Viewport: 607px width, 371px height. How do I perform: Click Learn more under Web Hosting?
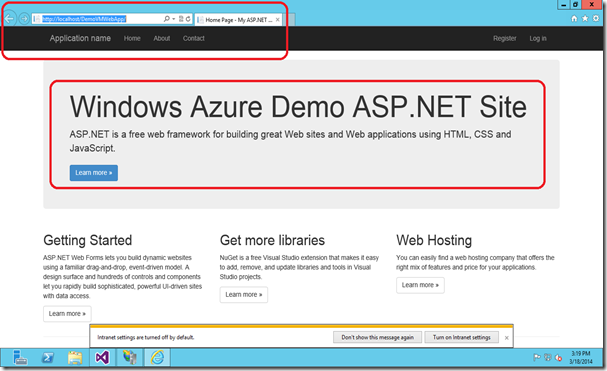pos(420,285)
